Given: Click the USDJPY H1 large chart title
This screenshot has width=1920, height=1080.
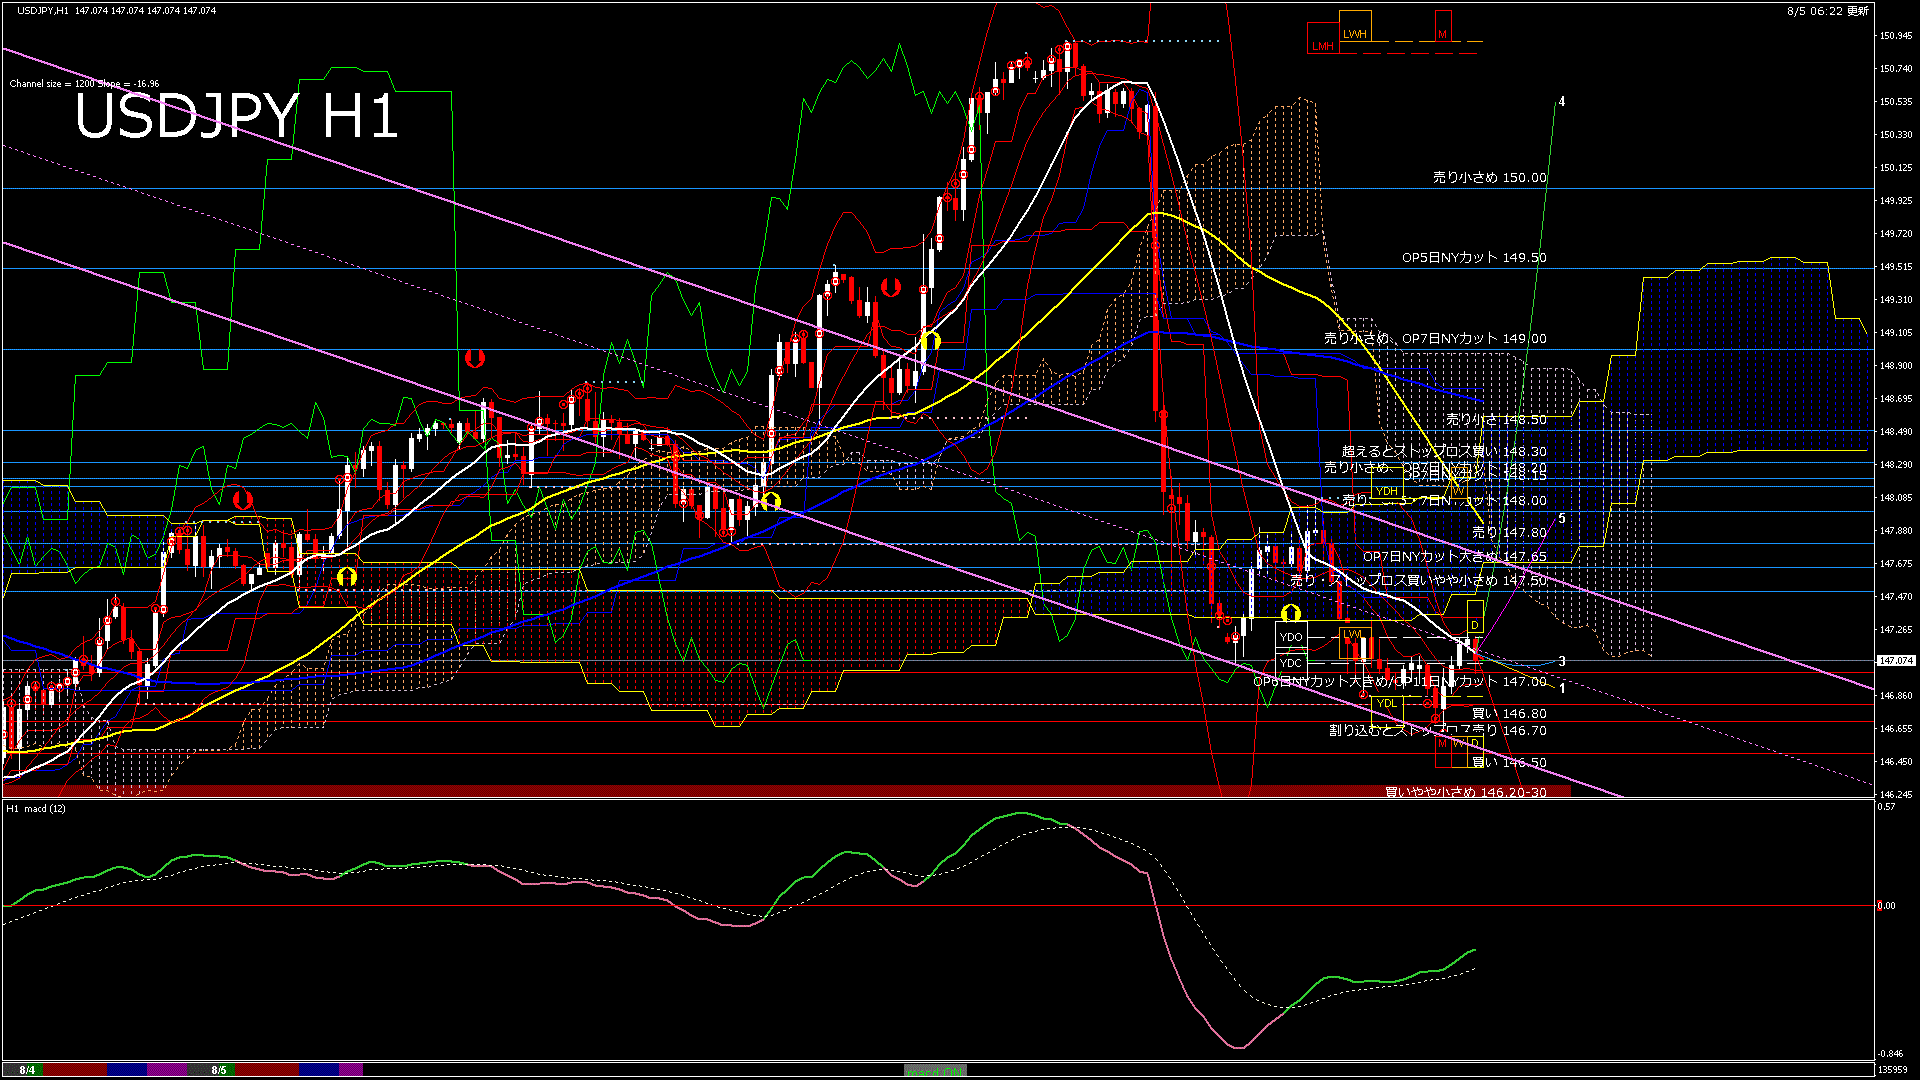Looking at the screenshot, I should 237,116.
